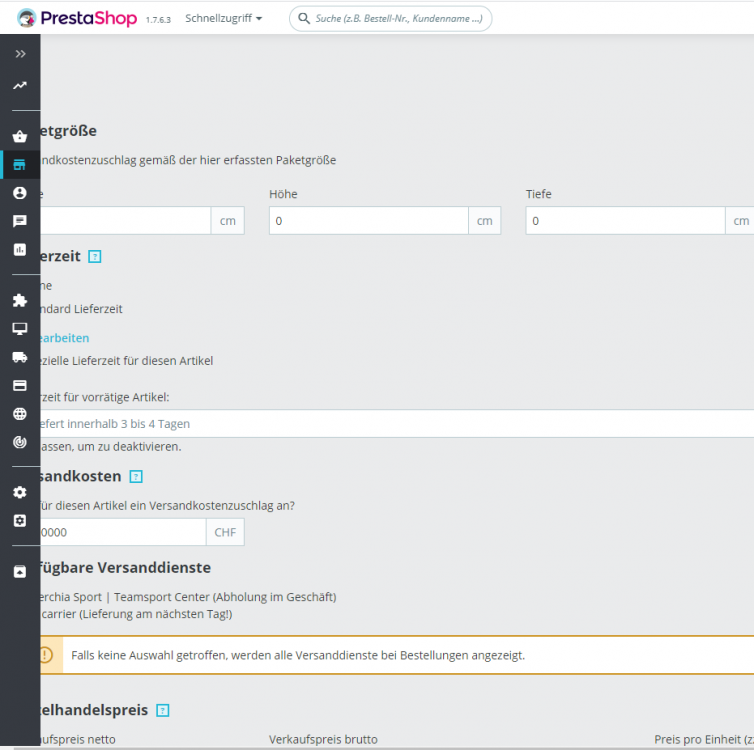This screenshot has height=750, width=754.
Task: Click the search magnifier icon
Action: point(304,18)
